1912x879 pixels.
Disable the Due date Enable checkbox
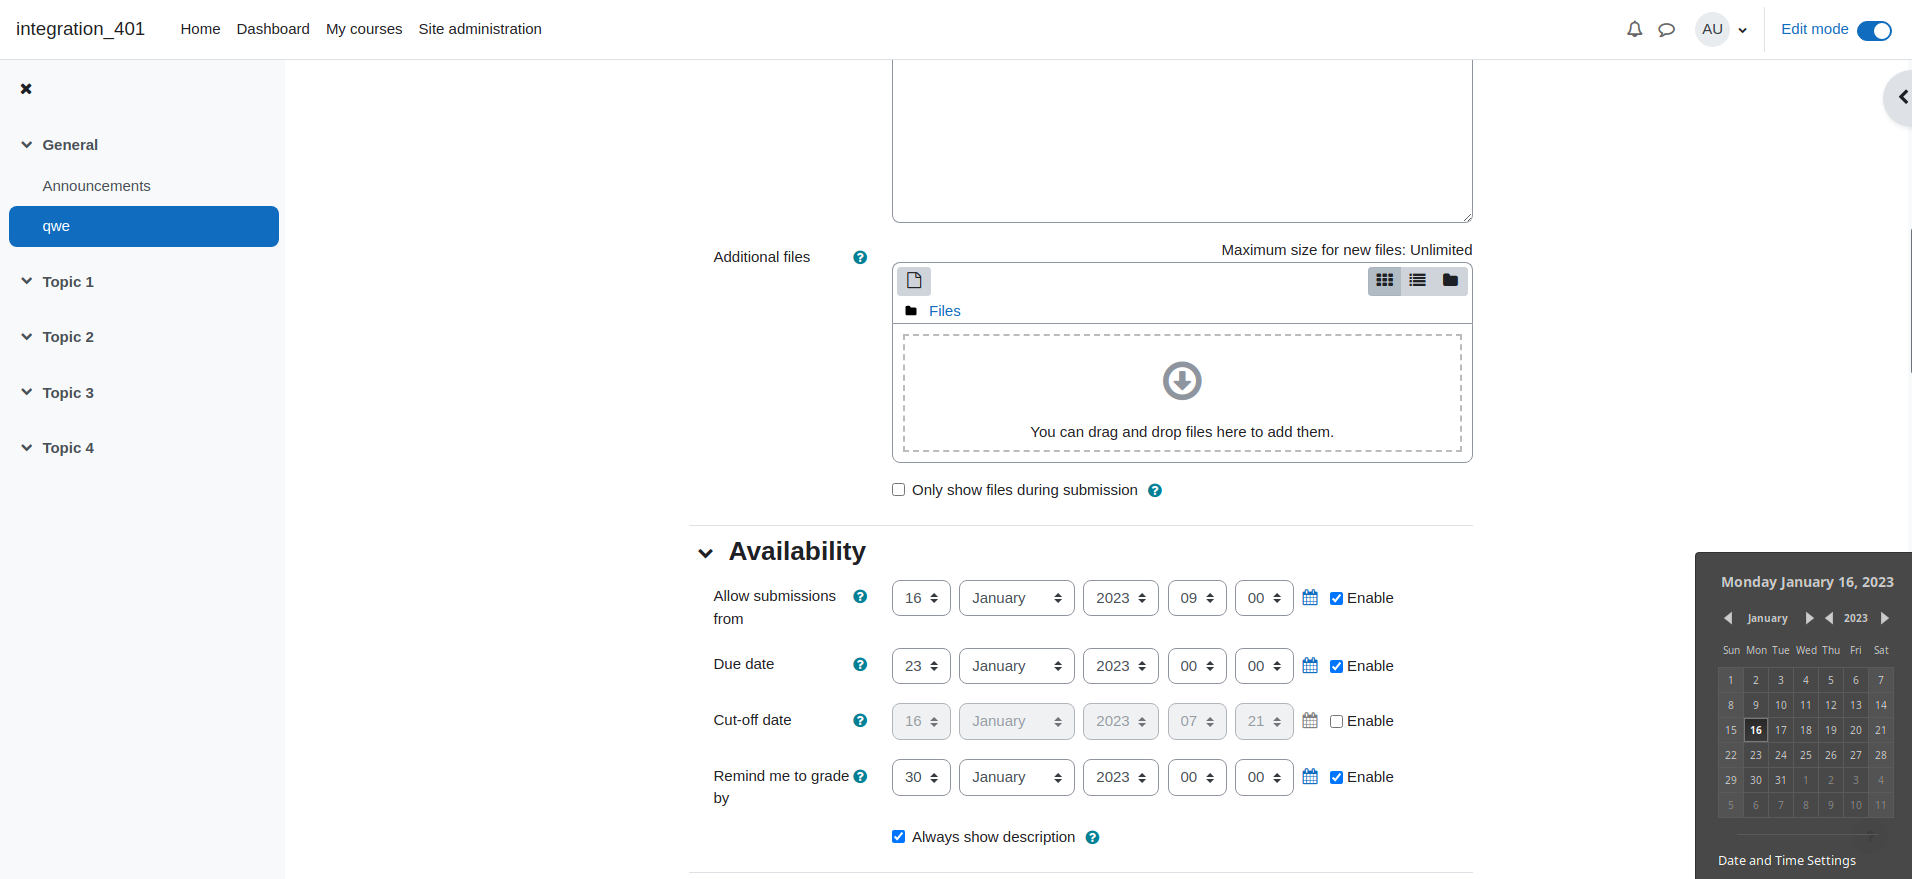[x=1336, y=666]
